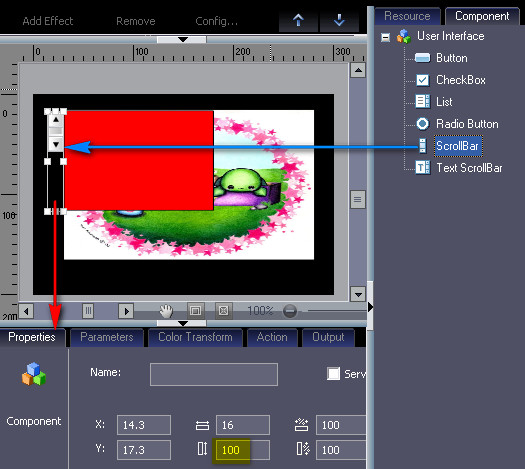Click the Radio Button component icon

click(x=423, y=124)
